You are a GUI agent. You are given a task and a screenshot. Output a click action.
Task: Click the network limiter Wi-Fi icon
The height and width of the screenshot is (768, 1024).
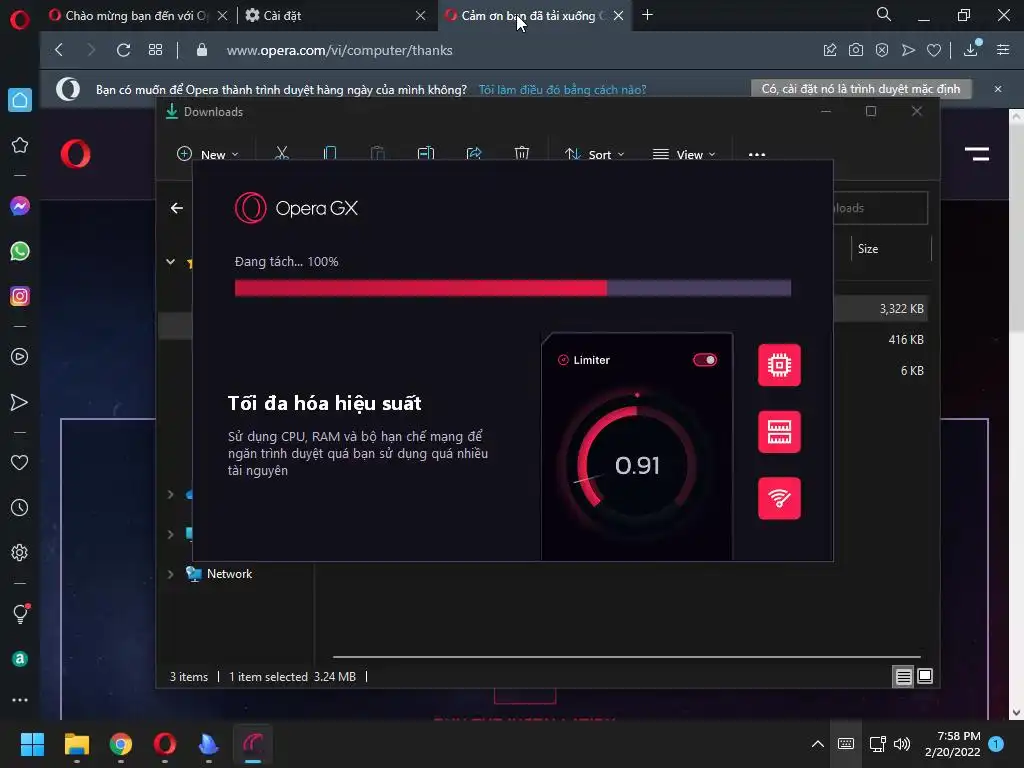pyautogui.click(x=779, y=498)
